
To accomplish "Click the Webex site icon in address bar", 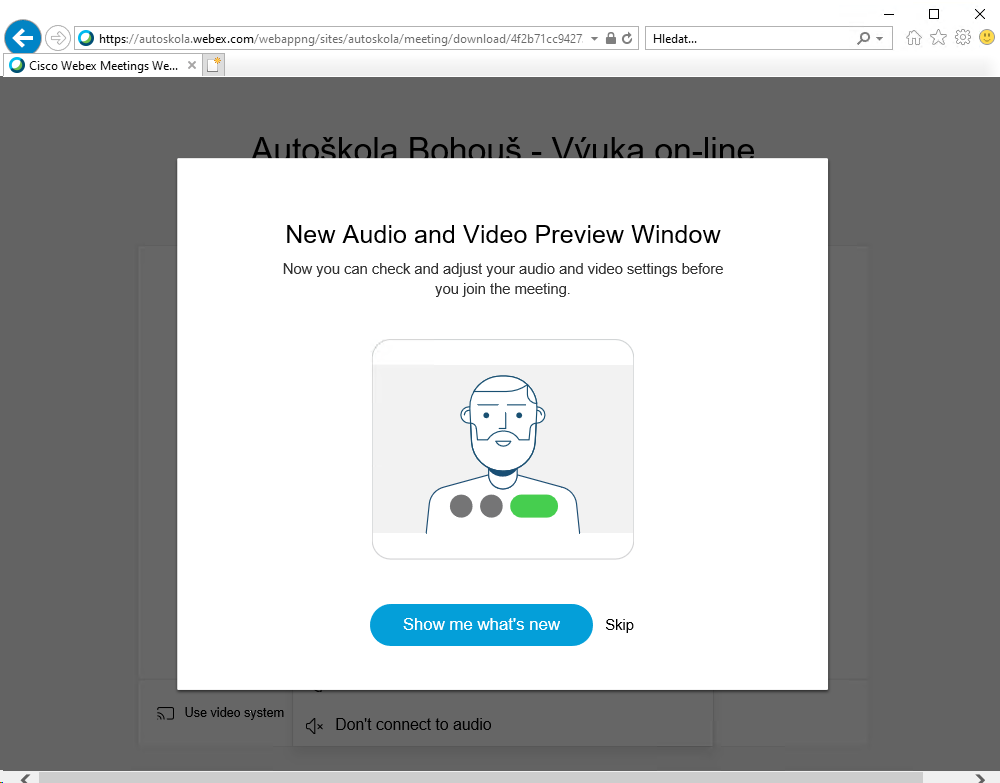I will point(86,38).
